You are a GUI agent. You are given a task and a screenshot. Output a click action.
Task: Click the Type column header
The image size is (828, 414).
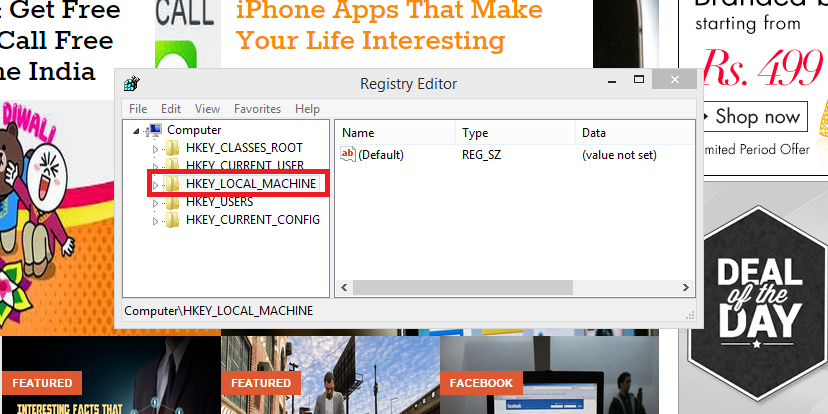pyautogui.click(x=515, y=133)
